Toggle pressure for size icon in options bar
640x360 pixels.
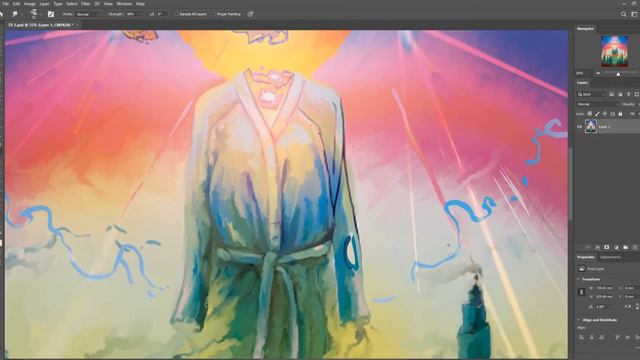coord(250,14)
